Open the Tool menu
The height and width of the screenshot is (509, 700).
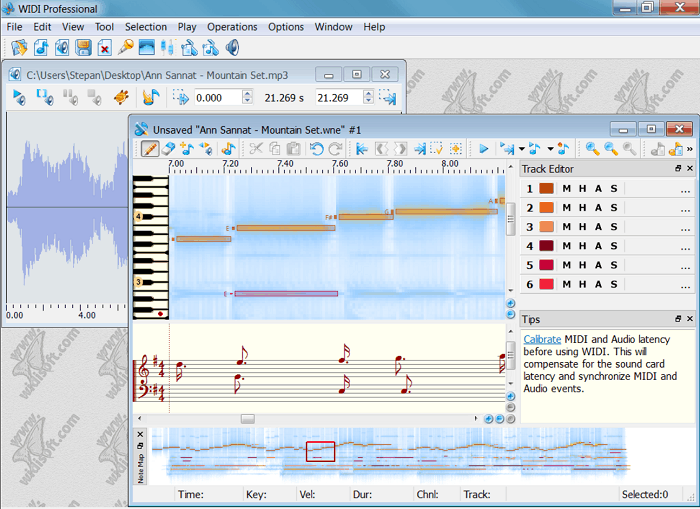[104, 27]
